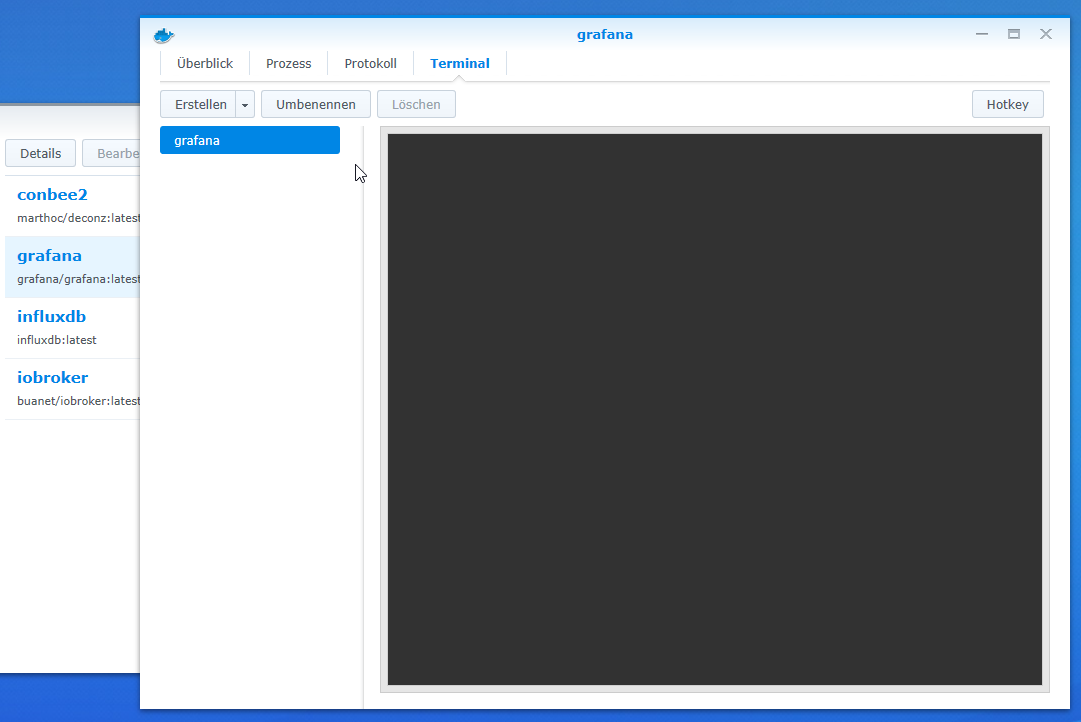Open the Protokoll tab
1081x722 pixels.
tap(370, 63)
